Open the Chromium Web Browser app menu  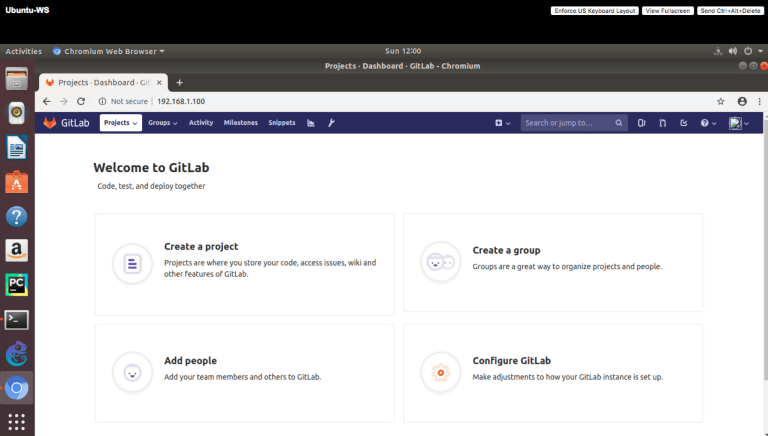coord(108,51)
